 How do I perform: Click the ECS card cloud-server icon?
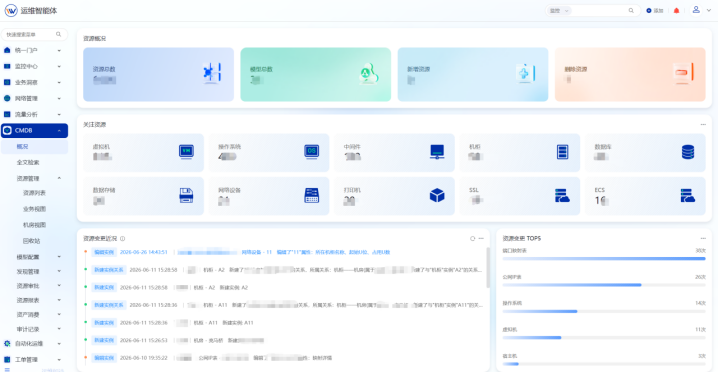pos(687,195)
